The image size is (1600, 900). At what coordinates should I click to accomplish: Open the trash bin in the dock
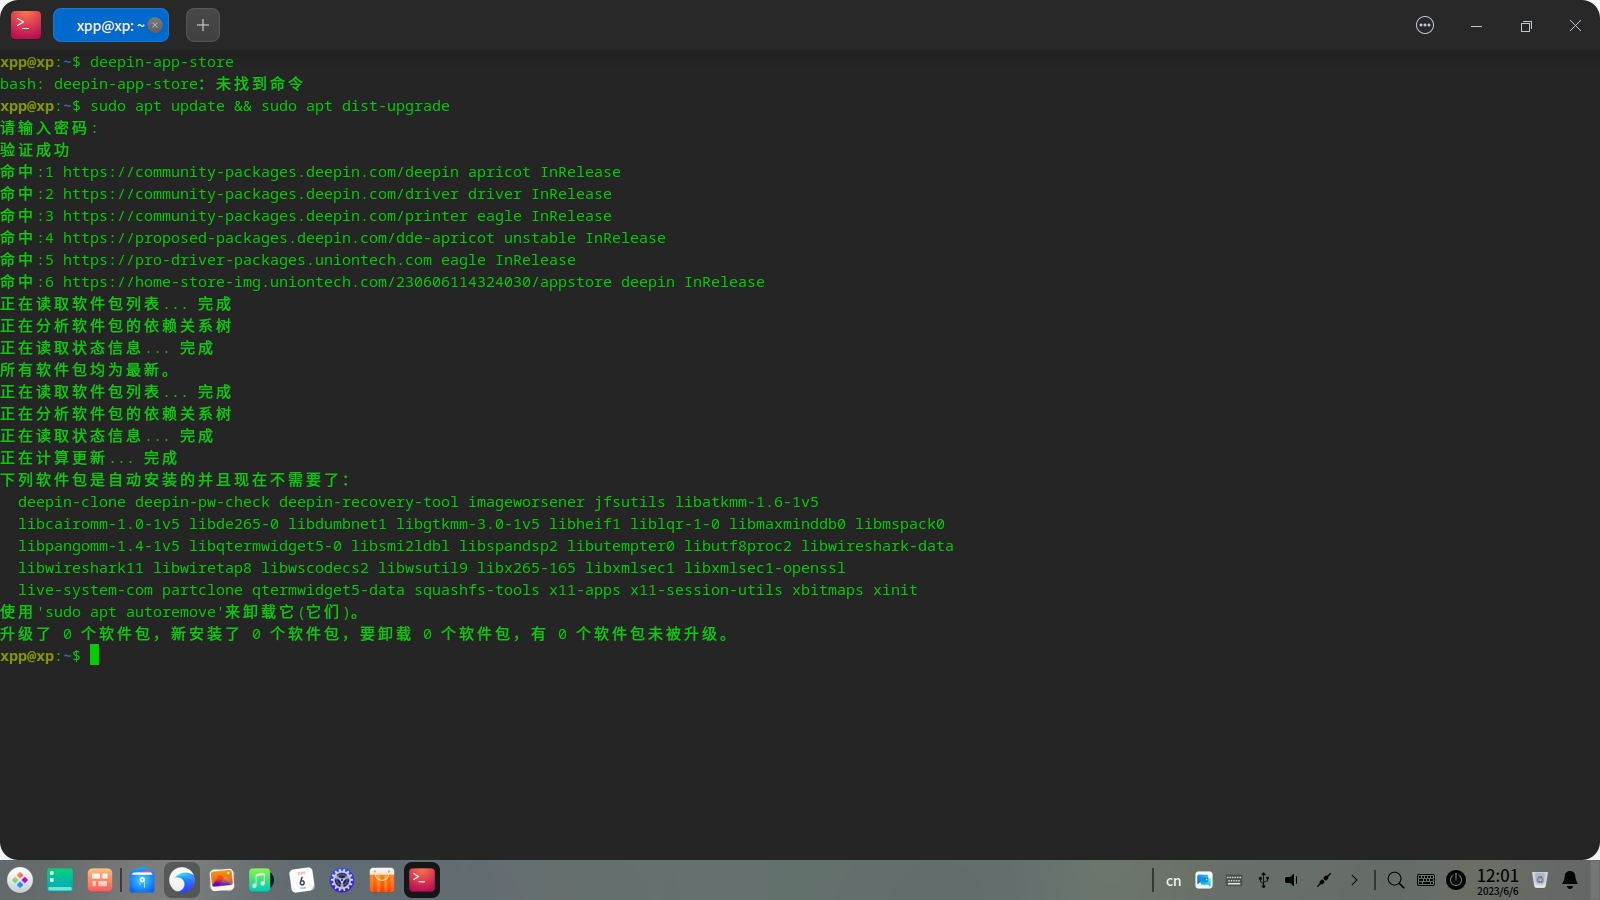(x=1540, y=880)
